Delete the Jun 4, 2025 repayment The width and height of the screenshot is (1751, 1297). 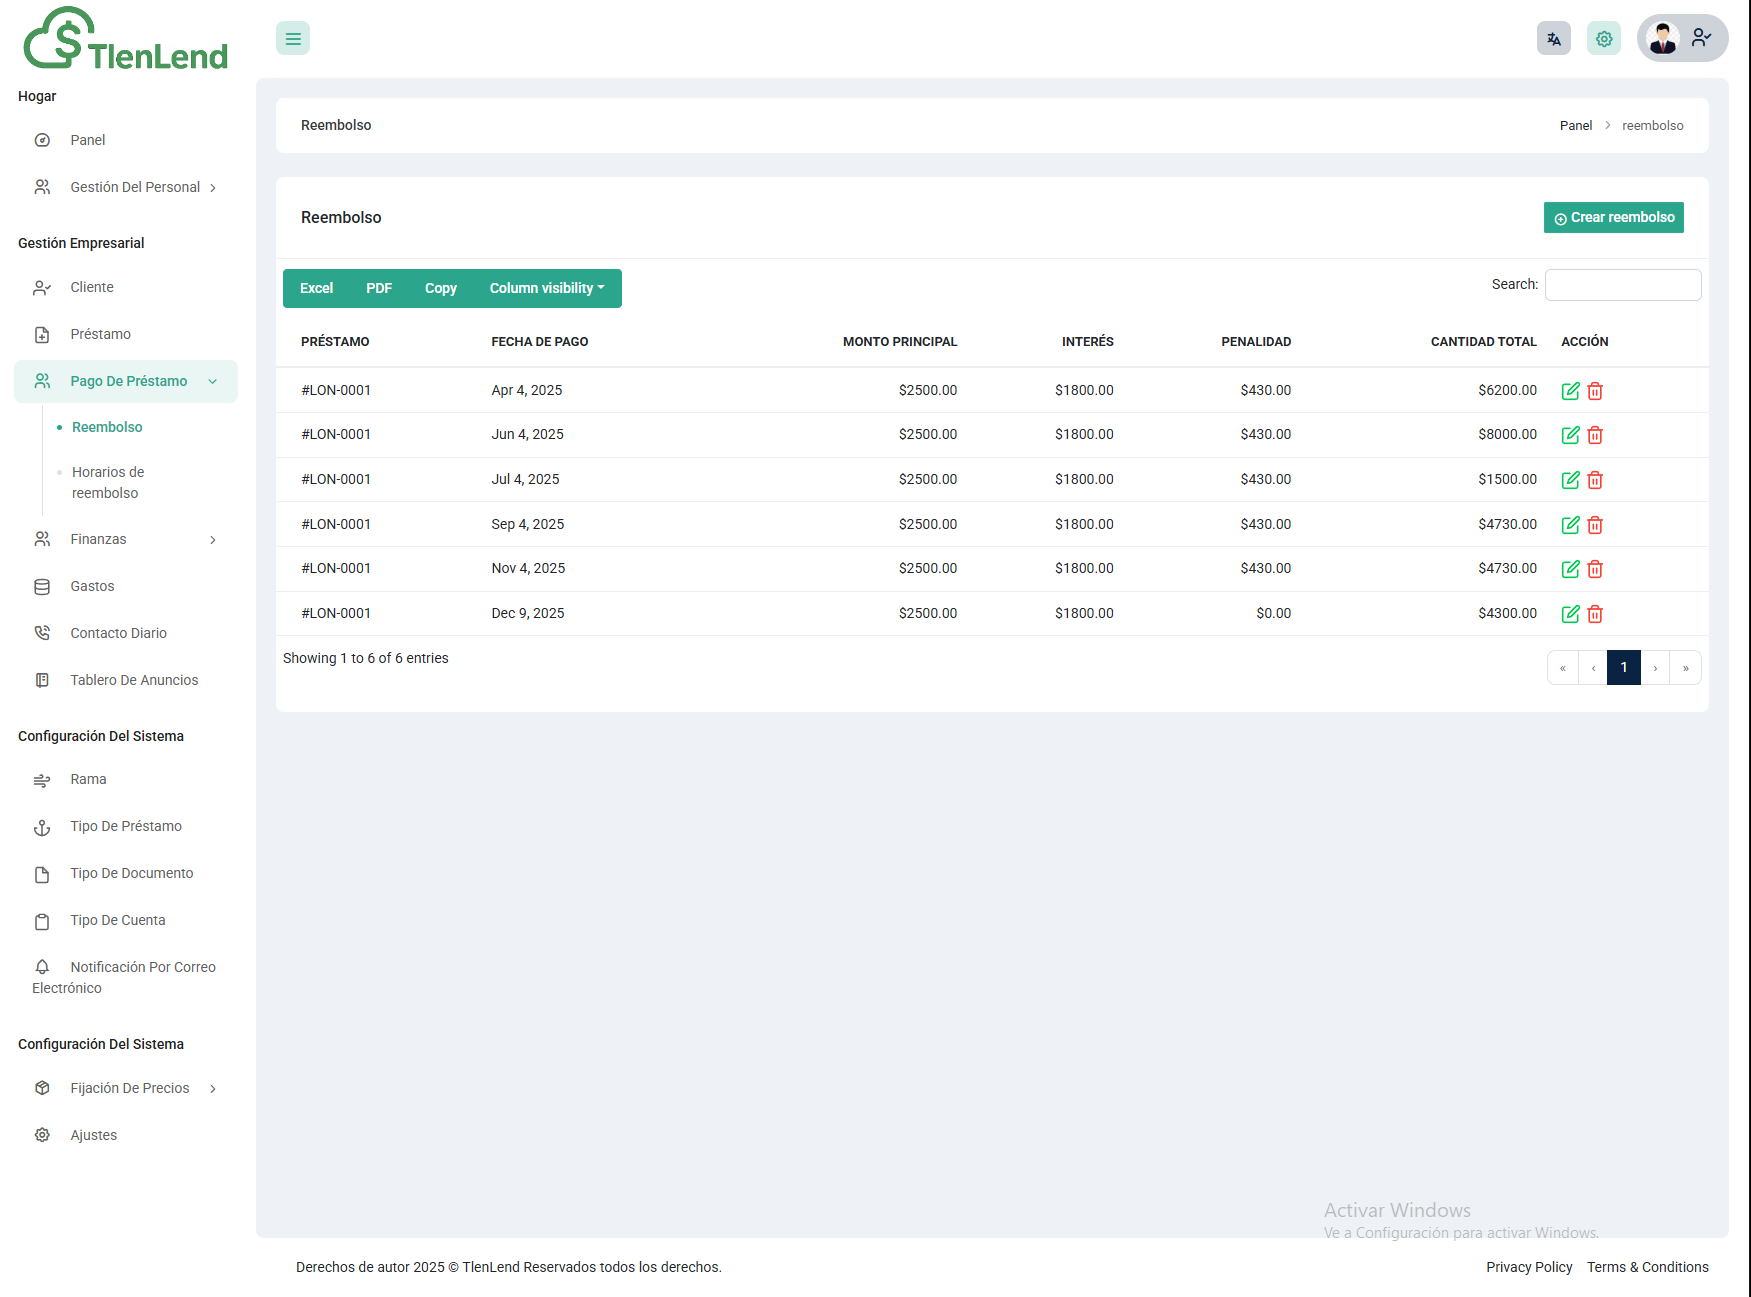point(1595,435)
